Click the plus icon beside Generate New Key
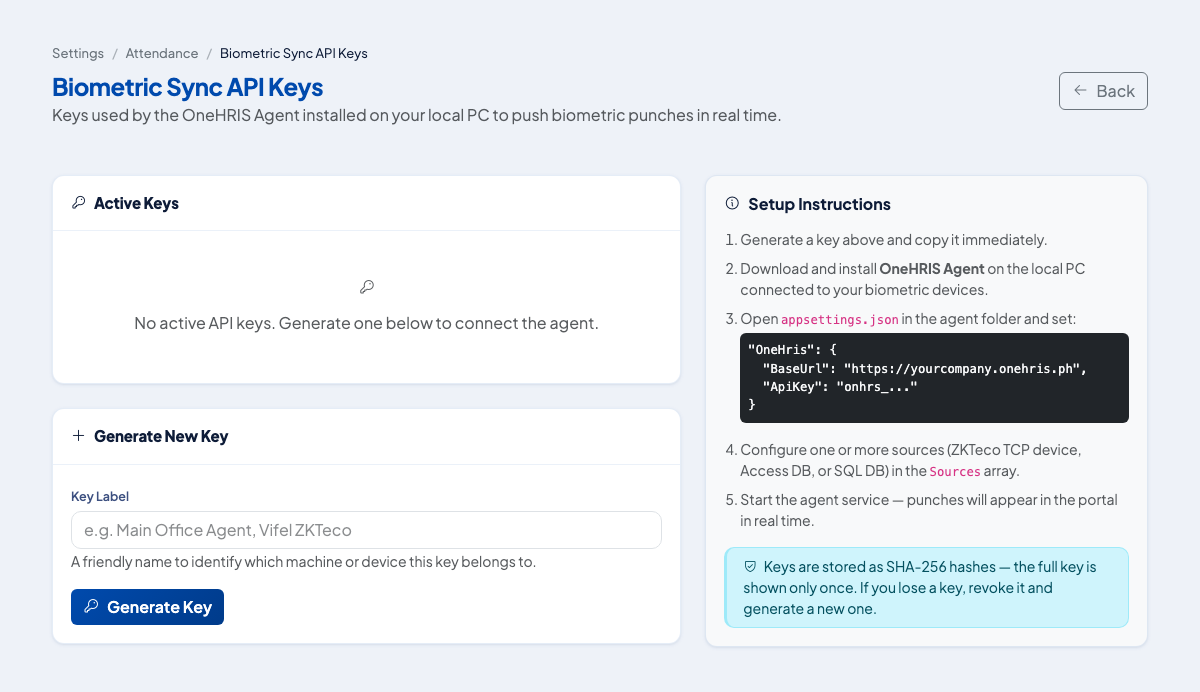This screenshot has width=1200, height=692. point(79,436)
